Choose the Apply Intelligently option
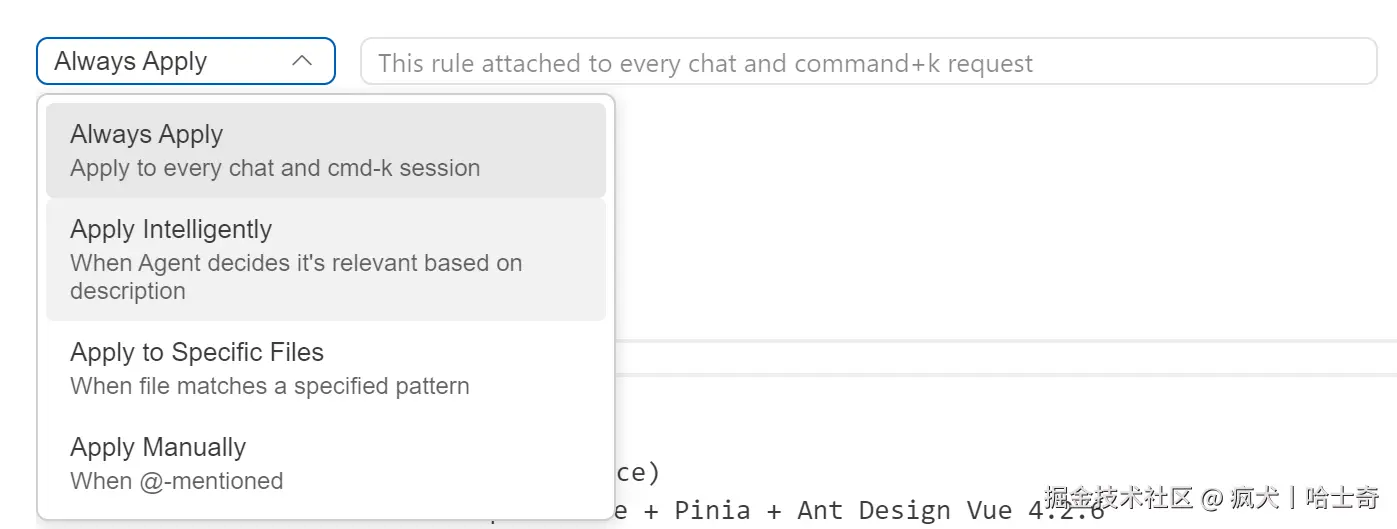1397x529 pixels. [171, 230]
